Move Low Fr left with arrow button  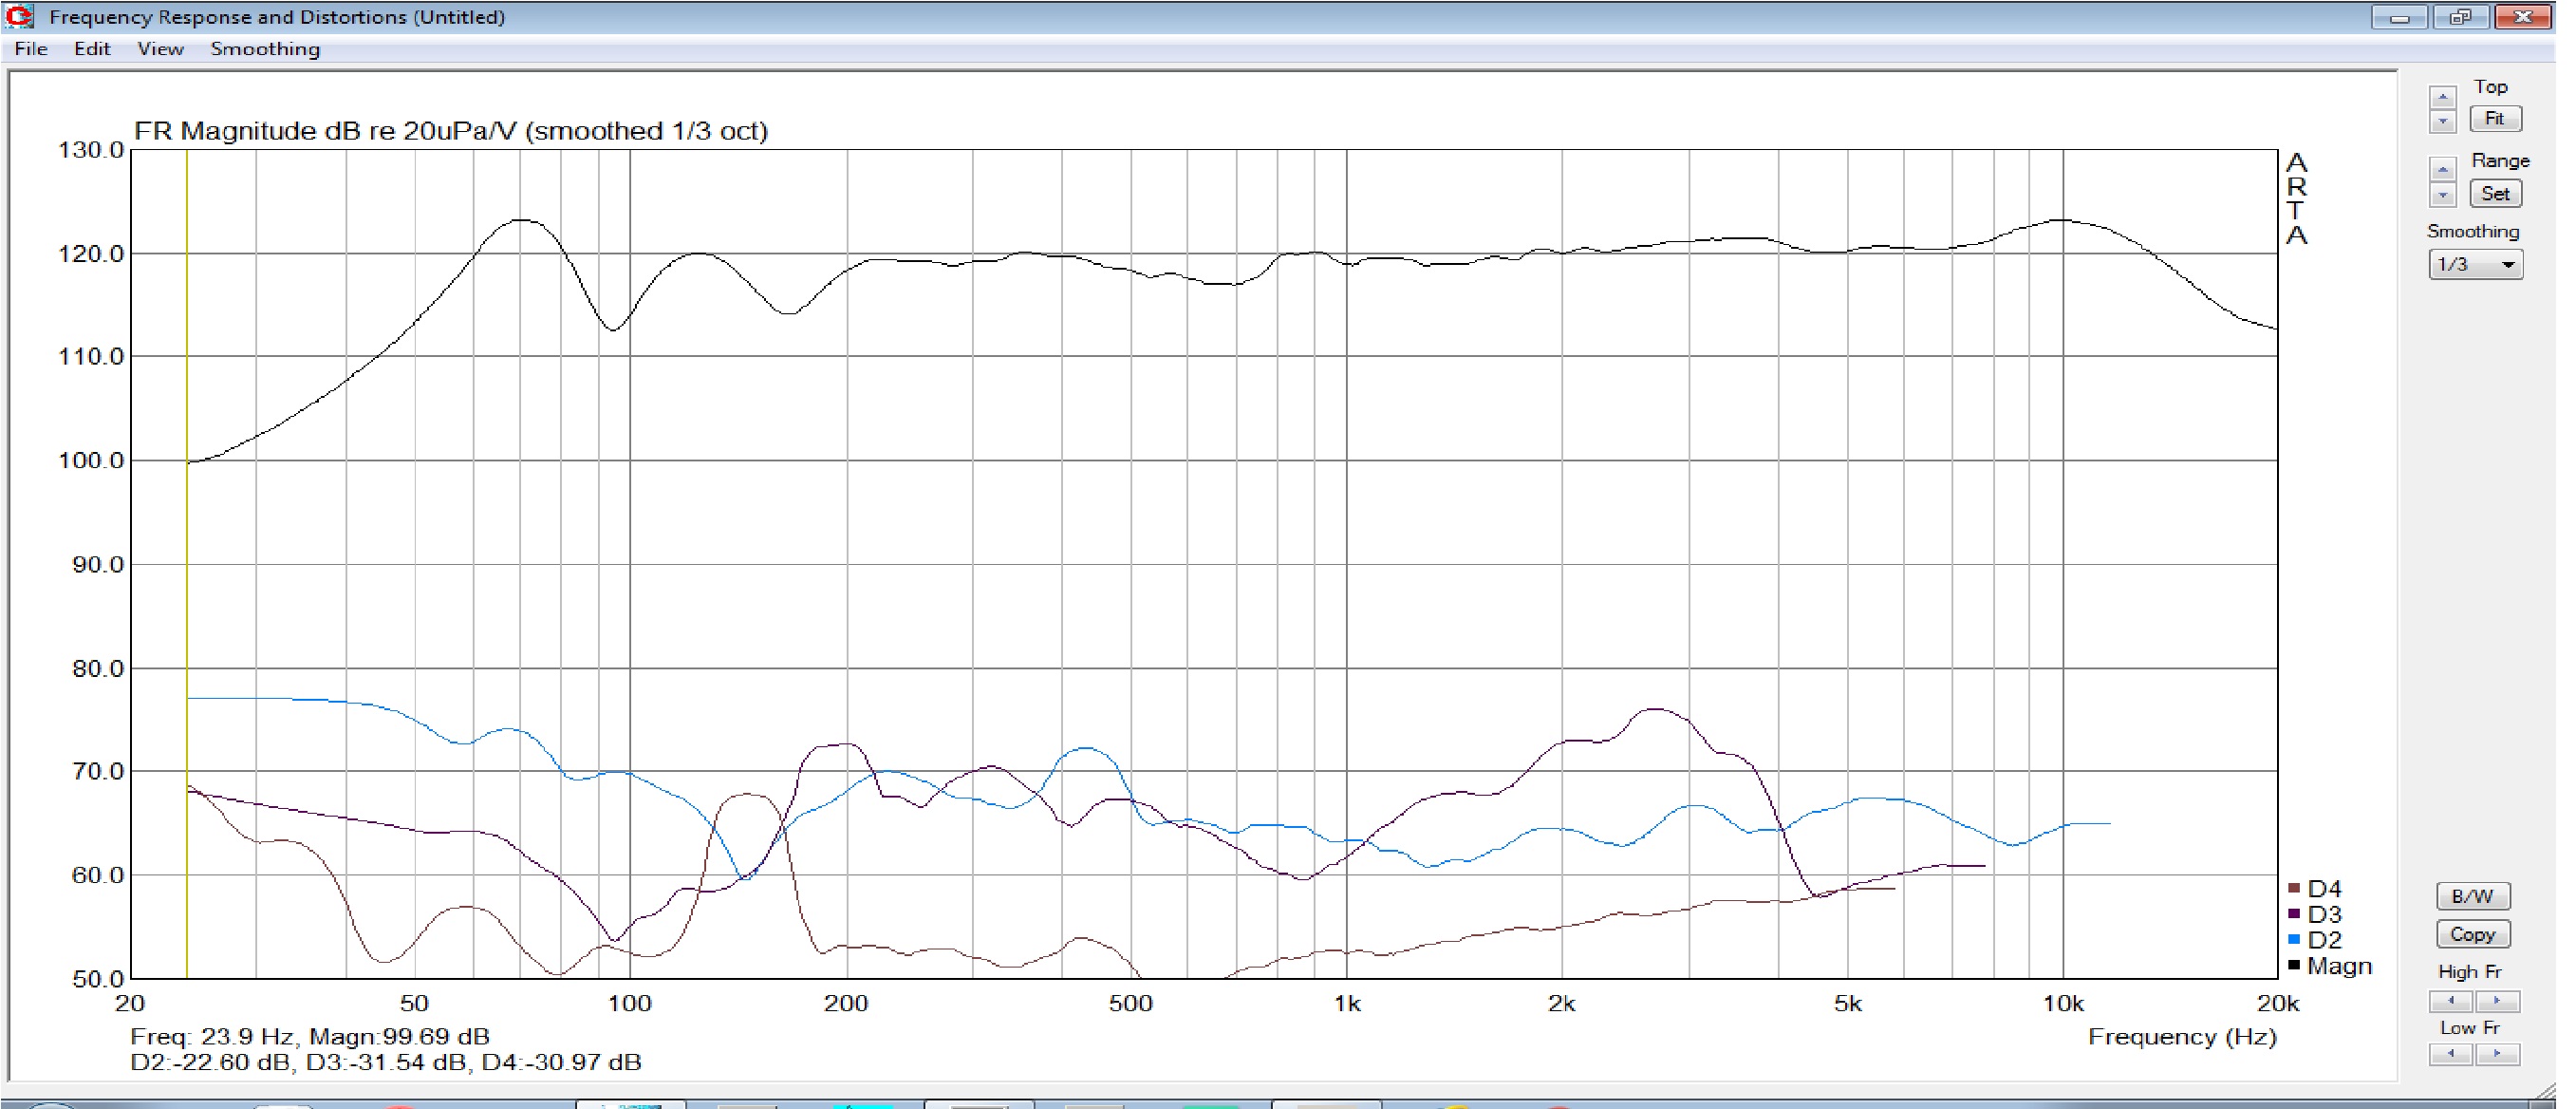click(2450, 1054)
